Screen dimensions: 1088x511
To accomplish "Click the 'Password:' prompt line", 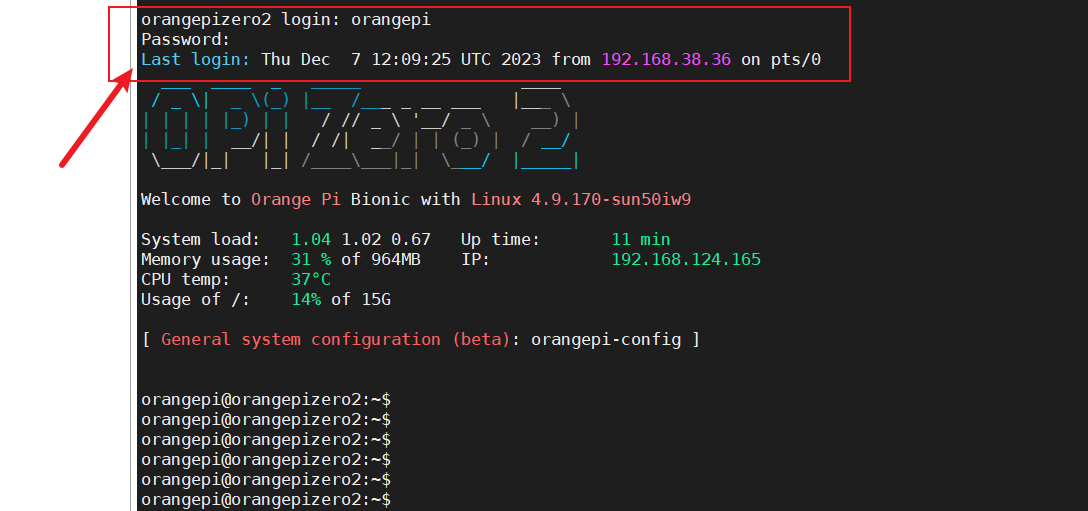I will point(185,40).
